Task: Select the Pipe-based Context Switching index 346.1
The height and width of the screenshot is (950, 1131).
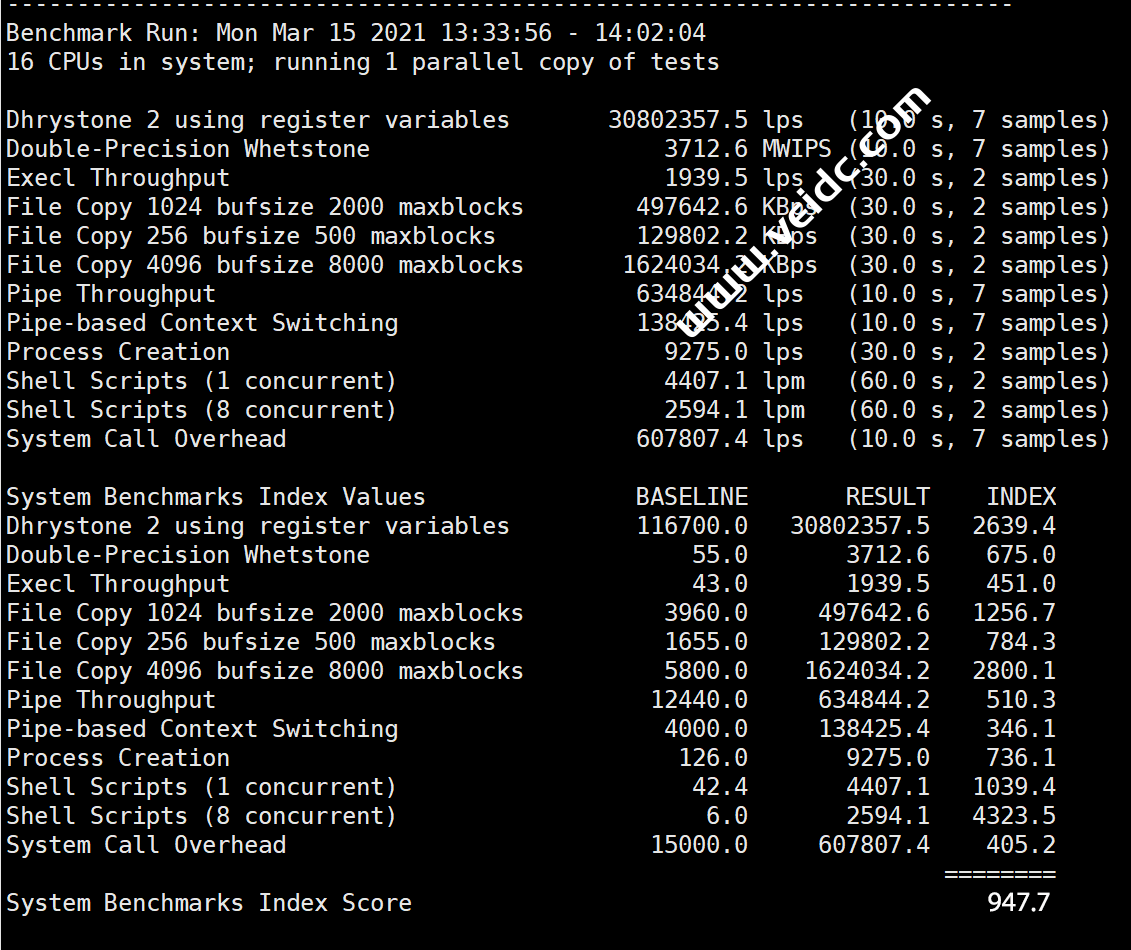Action: (1021, 729)
